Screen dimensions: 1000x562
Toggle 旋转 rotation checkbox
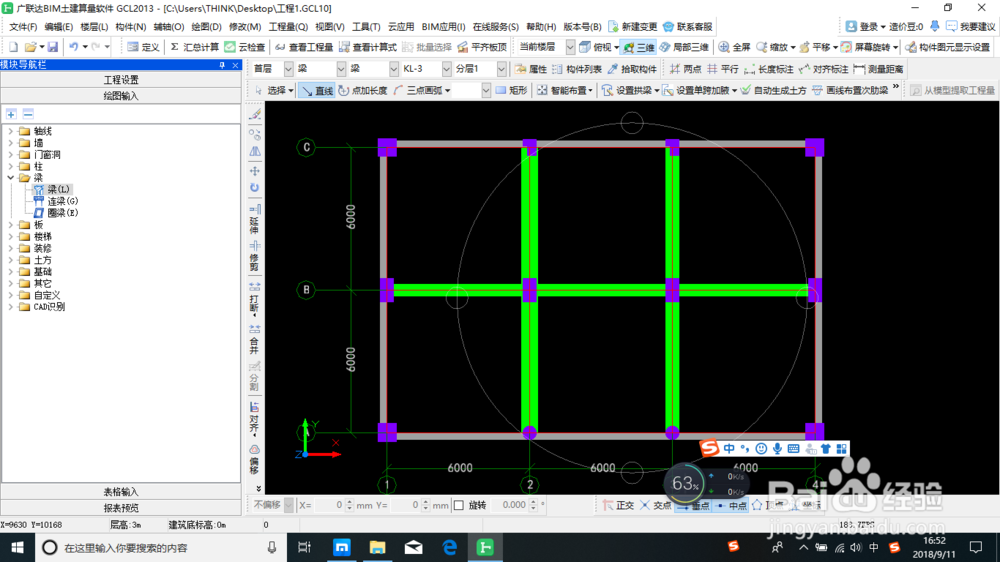pos(459,505)
